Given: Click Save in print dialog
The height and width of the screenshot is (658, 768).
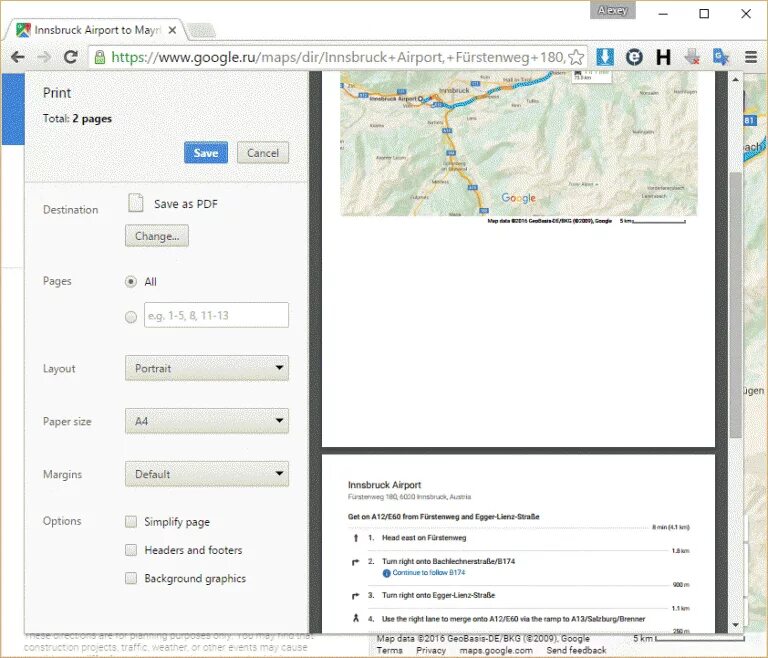Looking at the screenshot, I should (206, 153).
